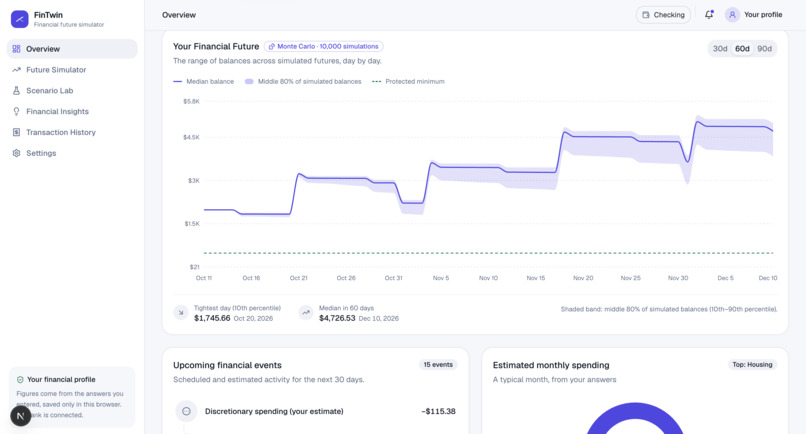Click the 15 events badge
This screenshot has width=806, height=434.
[x=438, y=365]
